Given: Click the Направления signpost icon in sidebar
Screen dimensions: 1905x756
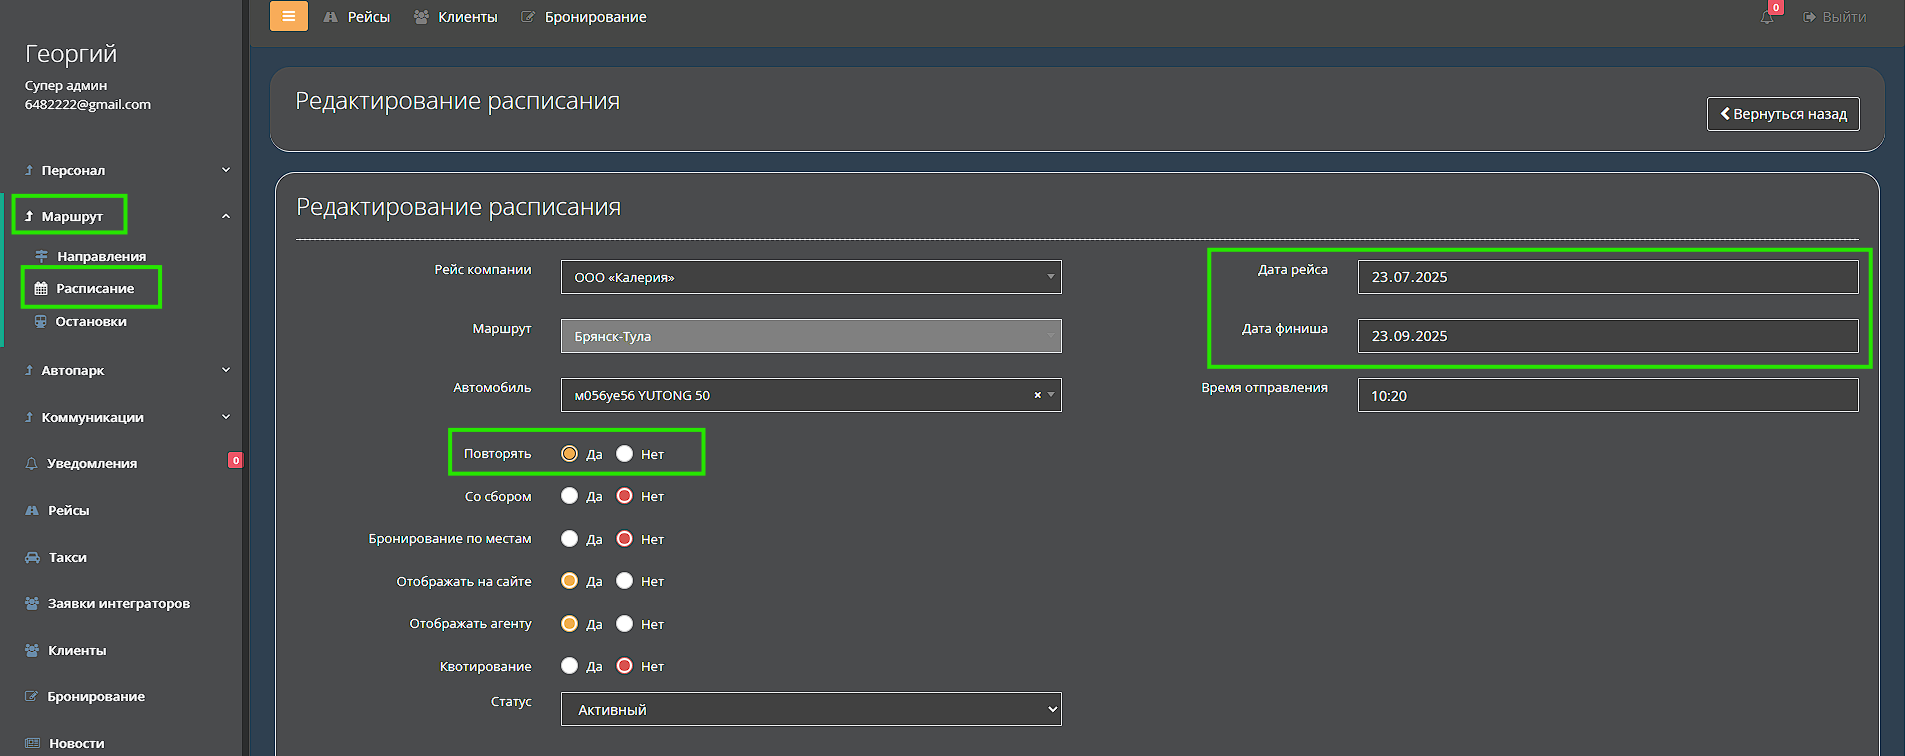Looking at the screenshot, I should pyautogui.click(x=41, y=256).
